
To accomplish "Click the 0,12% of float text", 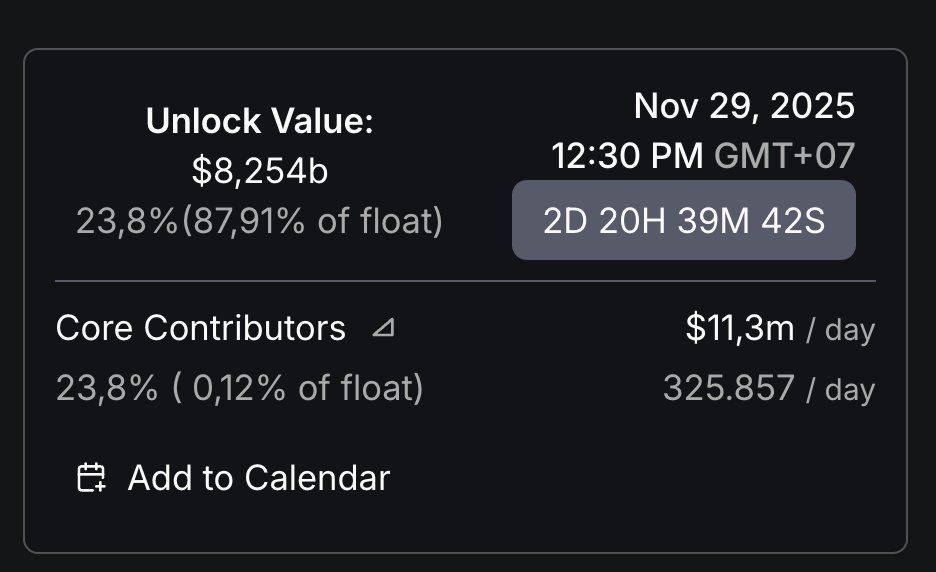I will coord(298,388).
